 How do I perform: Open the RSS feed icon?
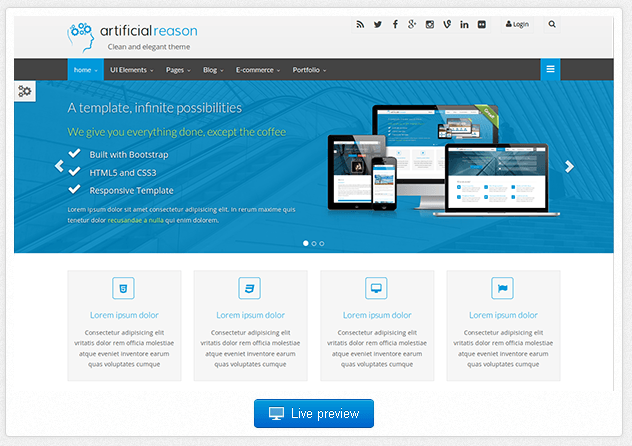[x=361, y=24]
